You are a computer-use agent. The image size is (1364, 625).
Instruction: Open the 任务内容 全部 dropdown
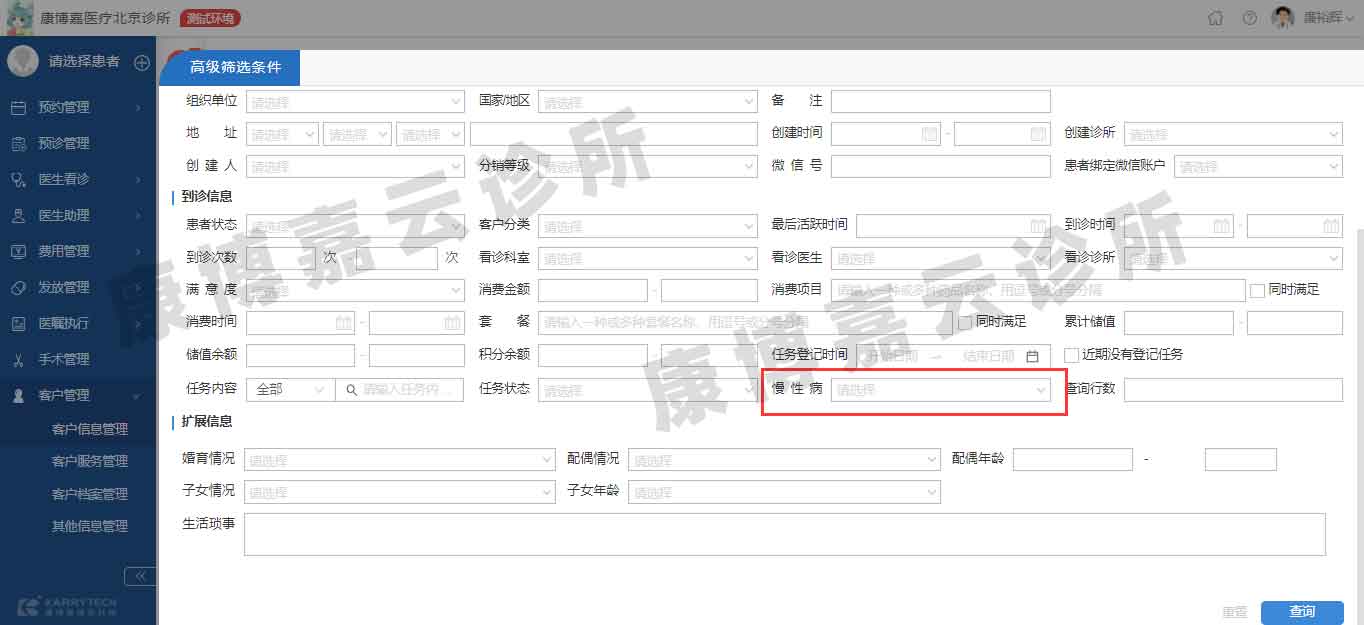point(290,390)
